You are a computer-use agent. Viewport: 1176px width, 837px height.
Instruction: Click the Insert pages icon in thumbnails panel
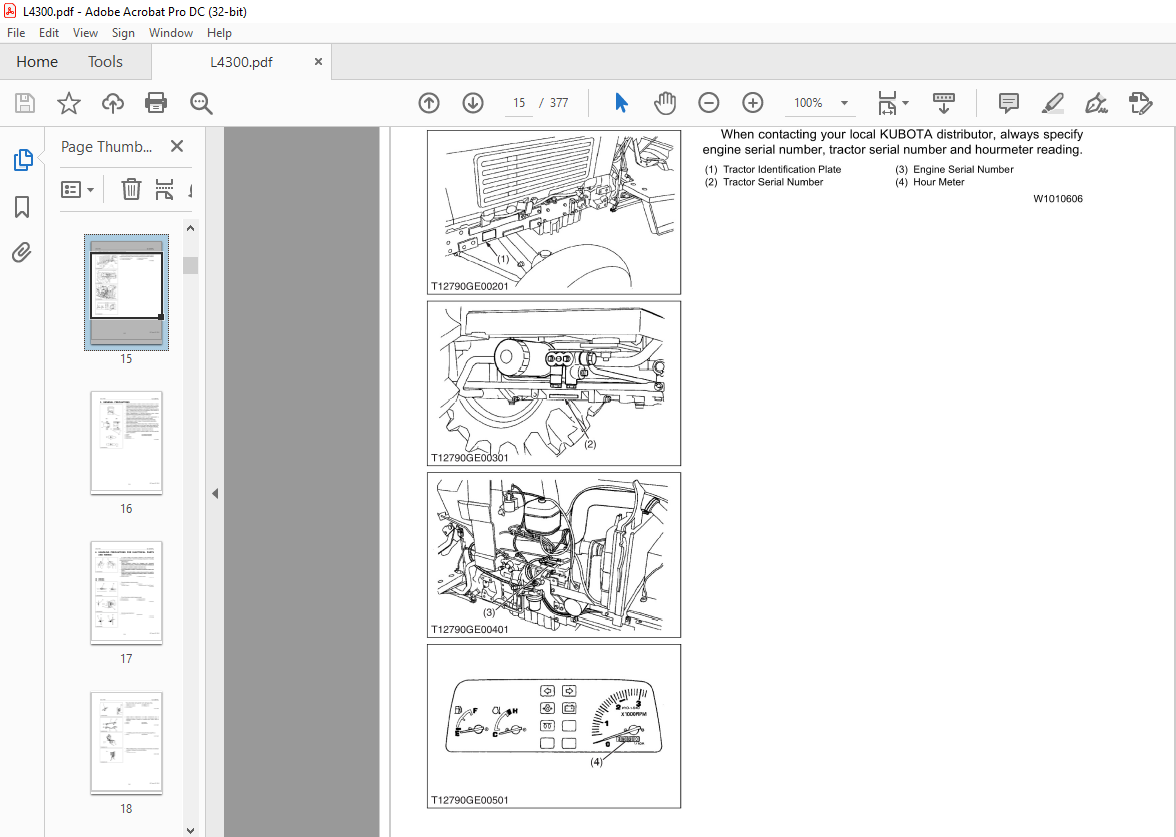[164, 189]
